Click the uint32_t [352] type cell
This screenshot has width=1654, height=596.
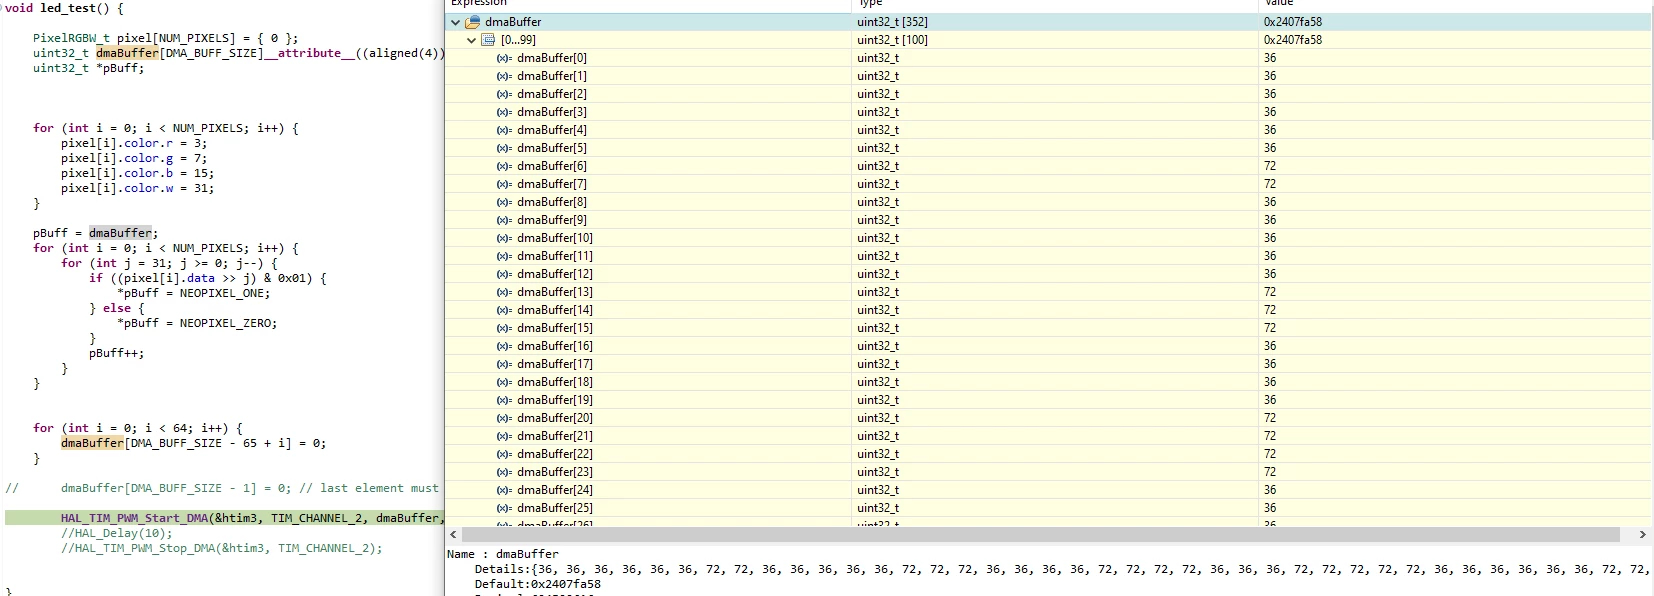point(892,22)
